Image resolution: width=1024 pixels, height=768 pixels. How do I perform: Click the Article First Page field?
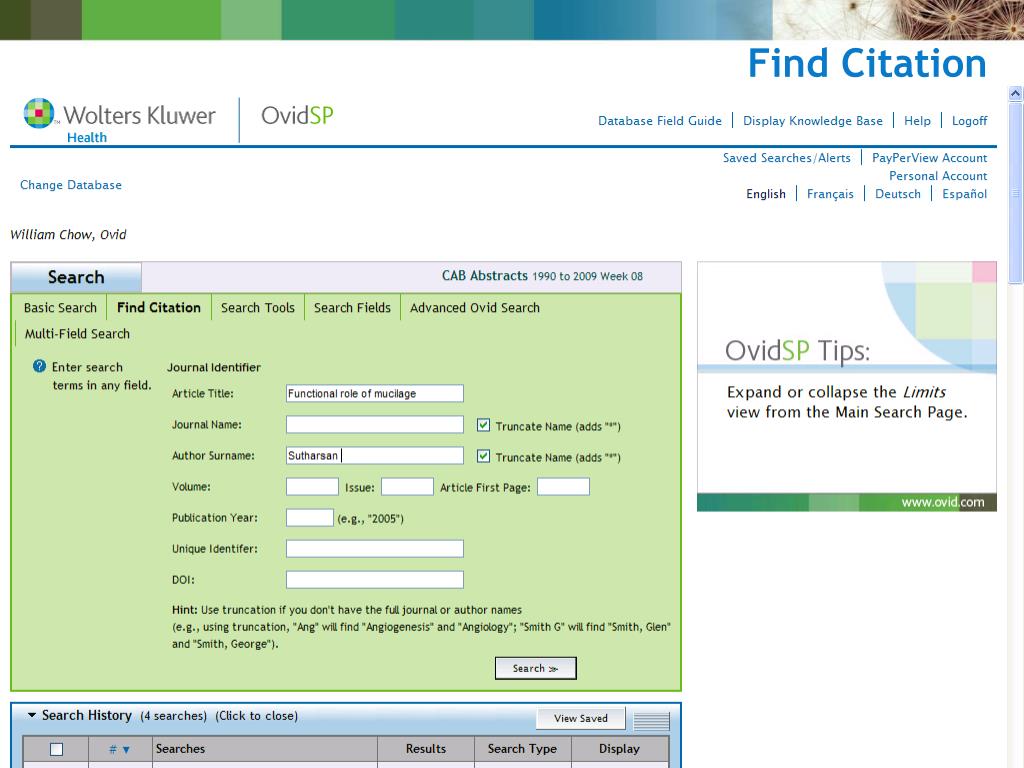(563, 487)
